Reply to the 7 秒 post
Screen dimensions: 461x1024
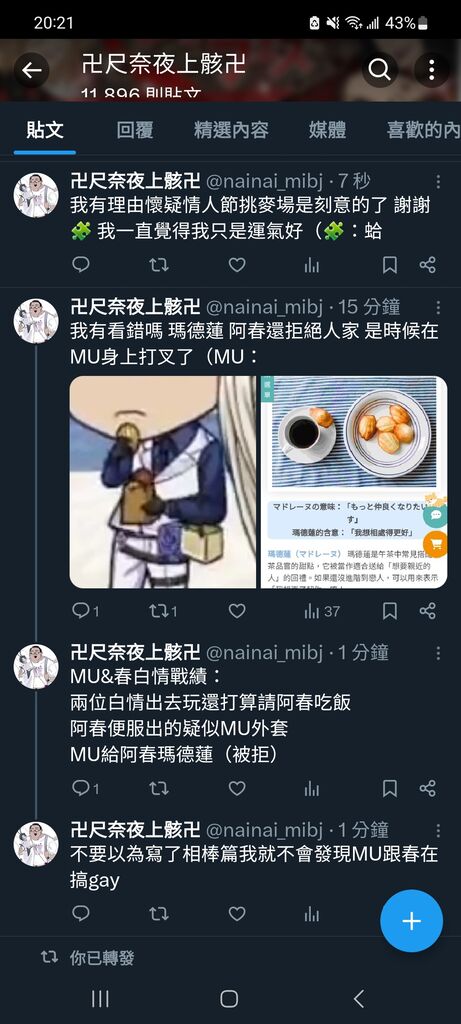pos(80,264)
